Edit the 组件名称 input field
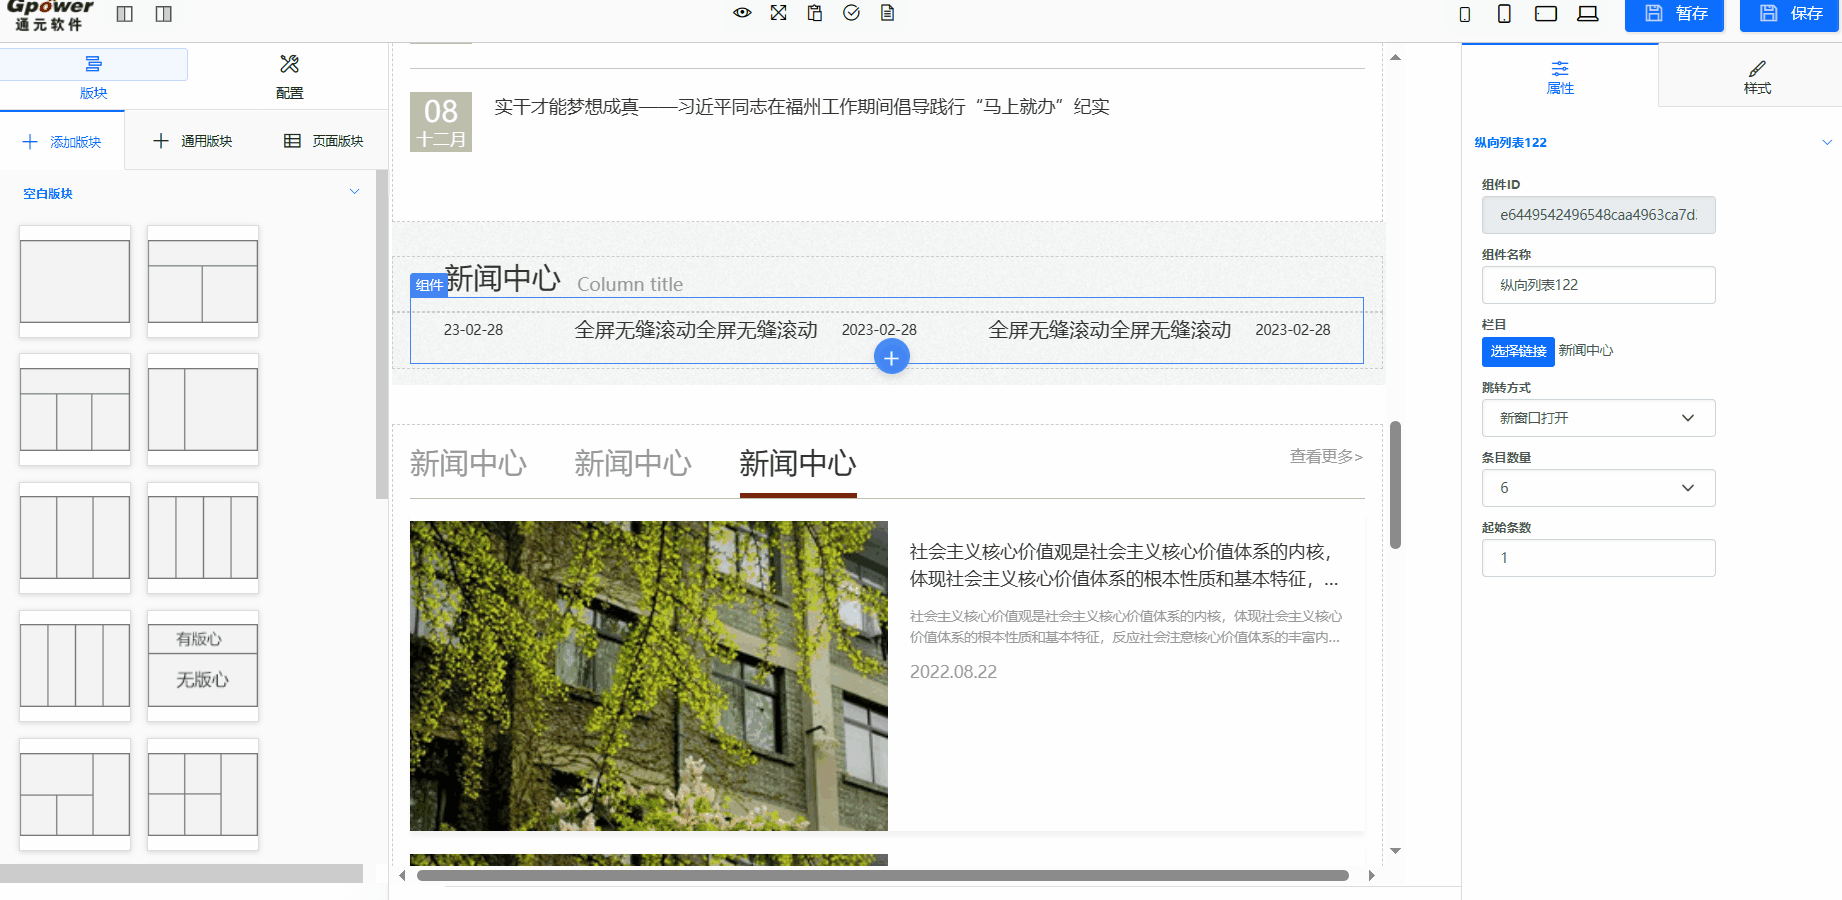The width and height of the screenshot is (1842, 900). coord(1598,285)
